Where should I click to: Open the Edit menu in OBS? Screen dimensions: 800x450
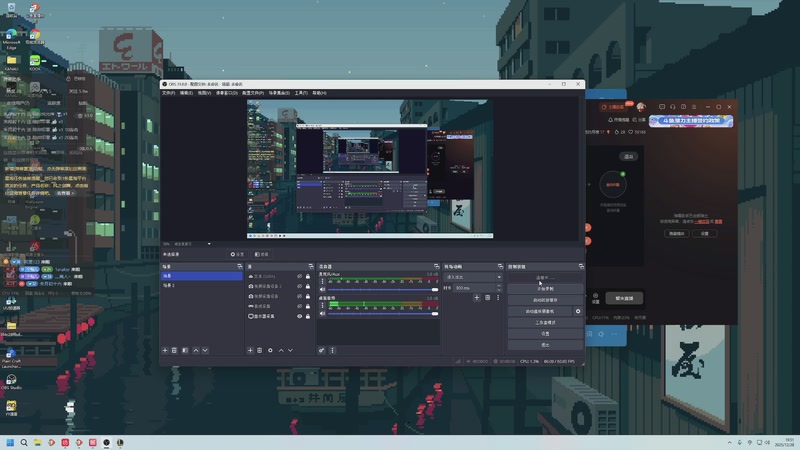coord(186,93)
